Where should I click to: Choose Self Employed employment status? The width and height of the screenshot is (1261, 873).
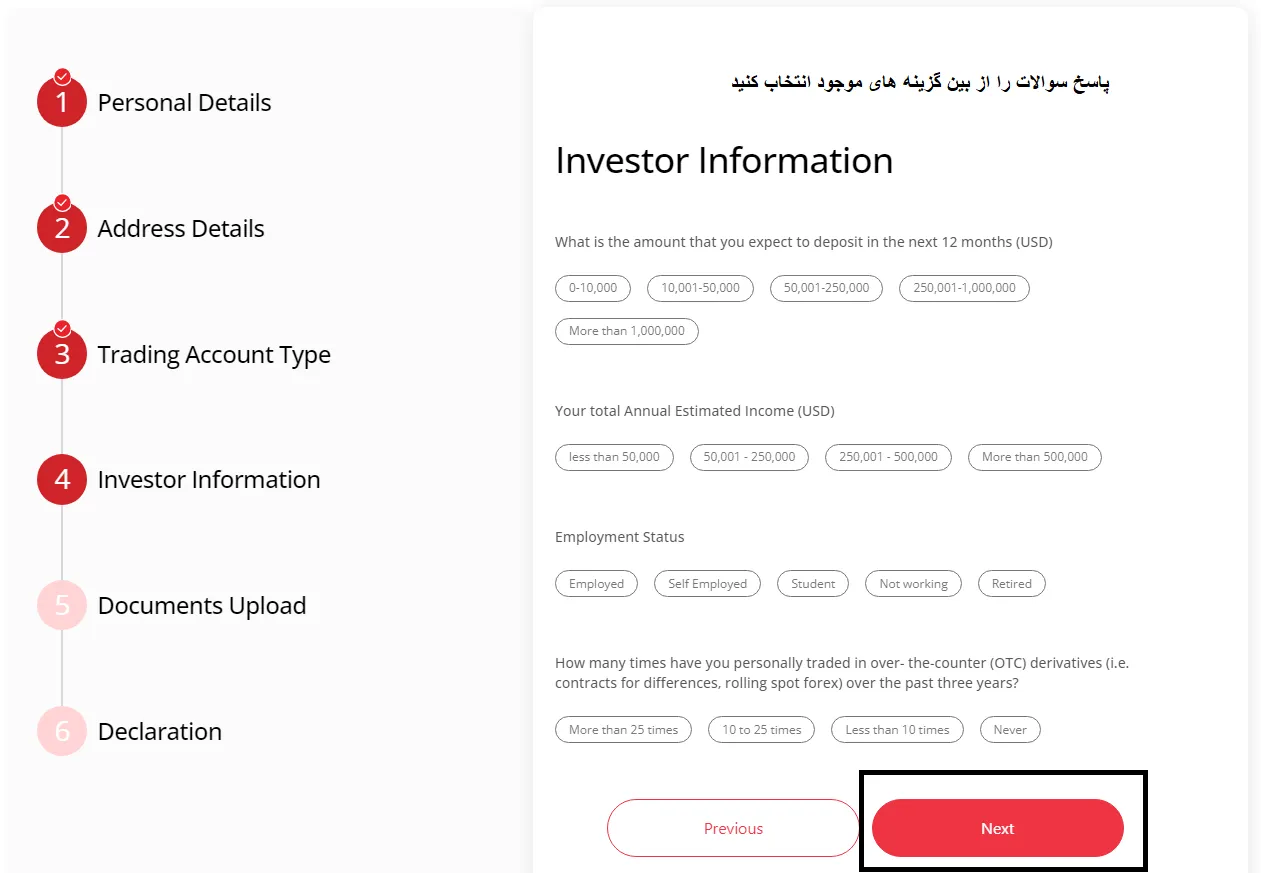[x=707, y=583]
